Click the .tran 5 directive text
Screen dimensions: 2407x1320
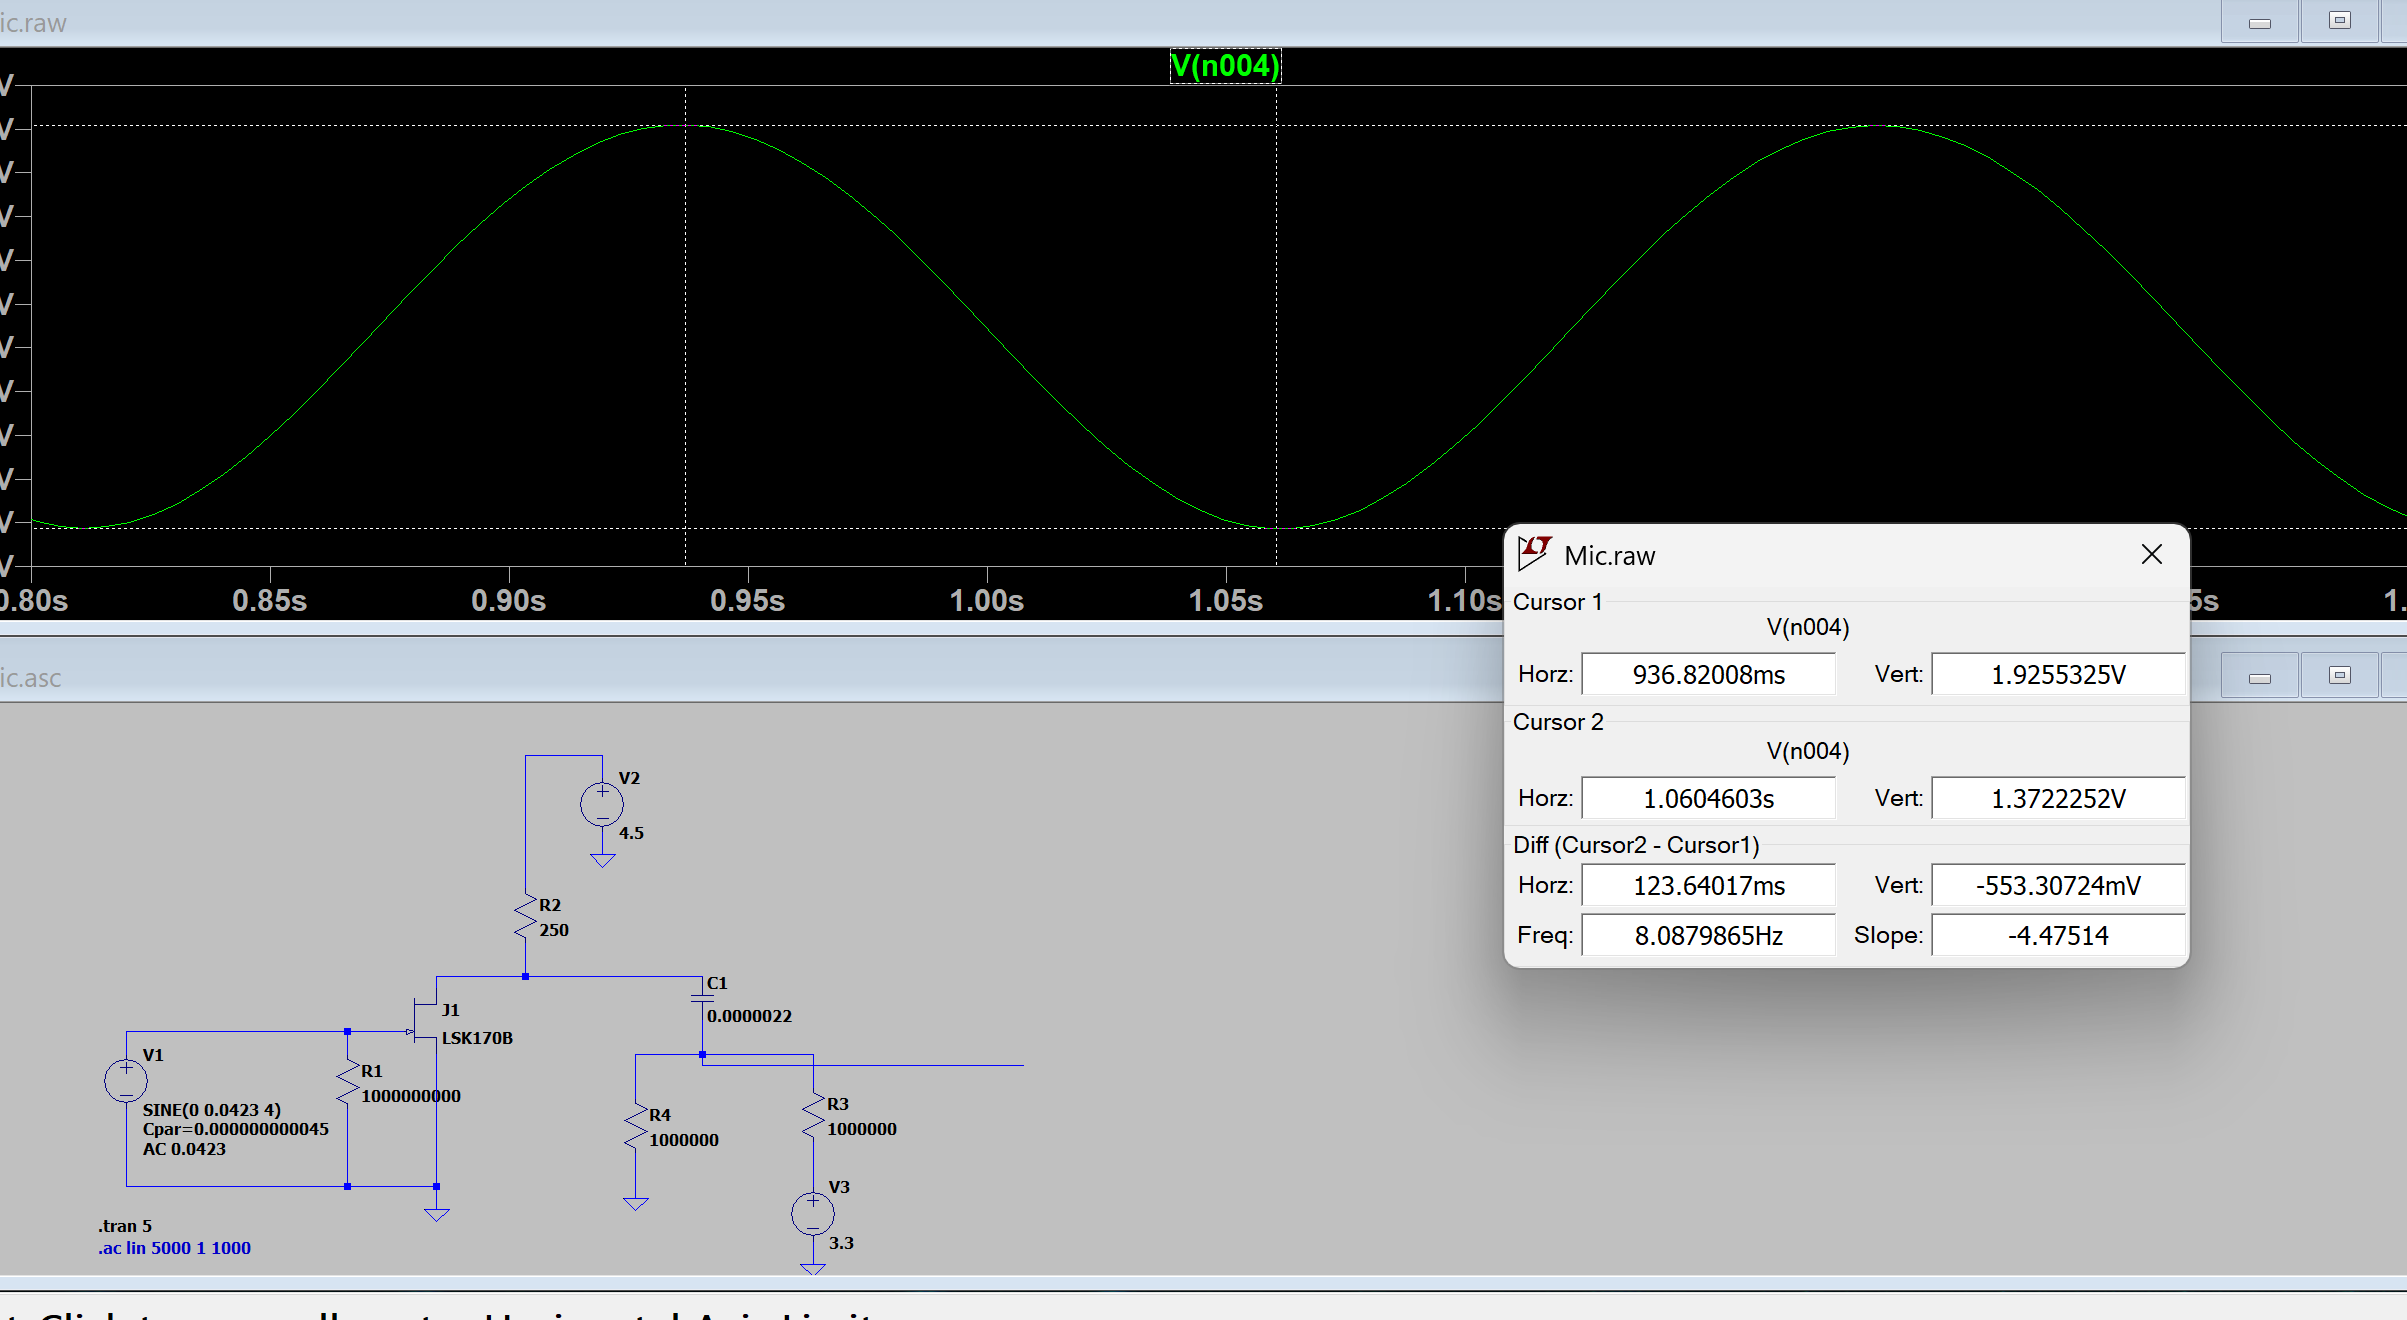click(x=125, y=1226)
